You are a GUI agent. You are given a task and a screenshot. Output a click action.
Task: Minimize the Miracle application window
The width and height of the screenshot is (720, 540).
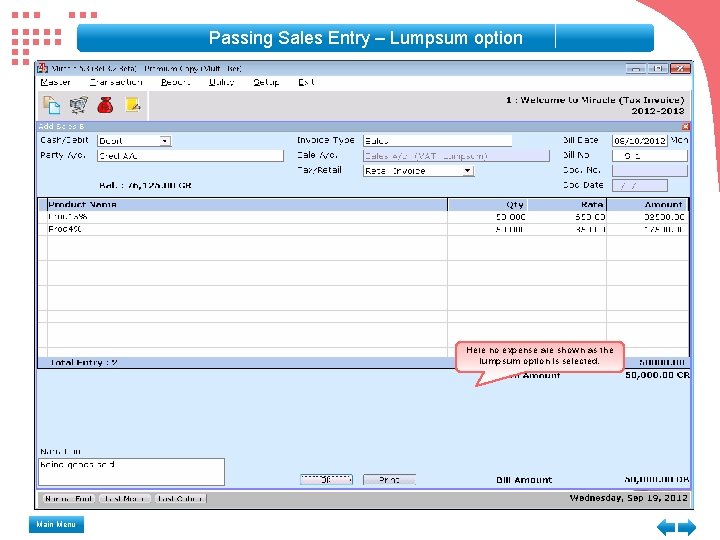pos(636,68)
